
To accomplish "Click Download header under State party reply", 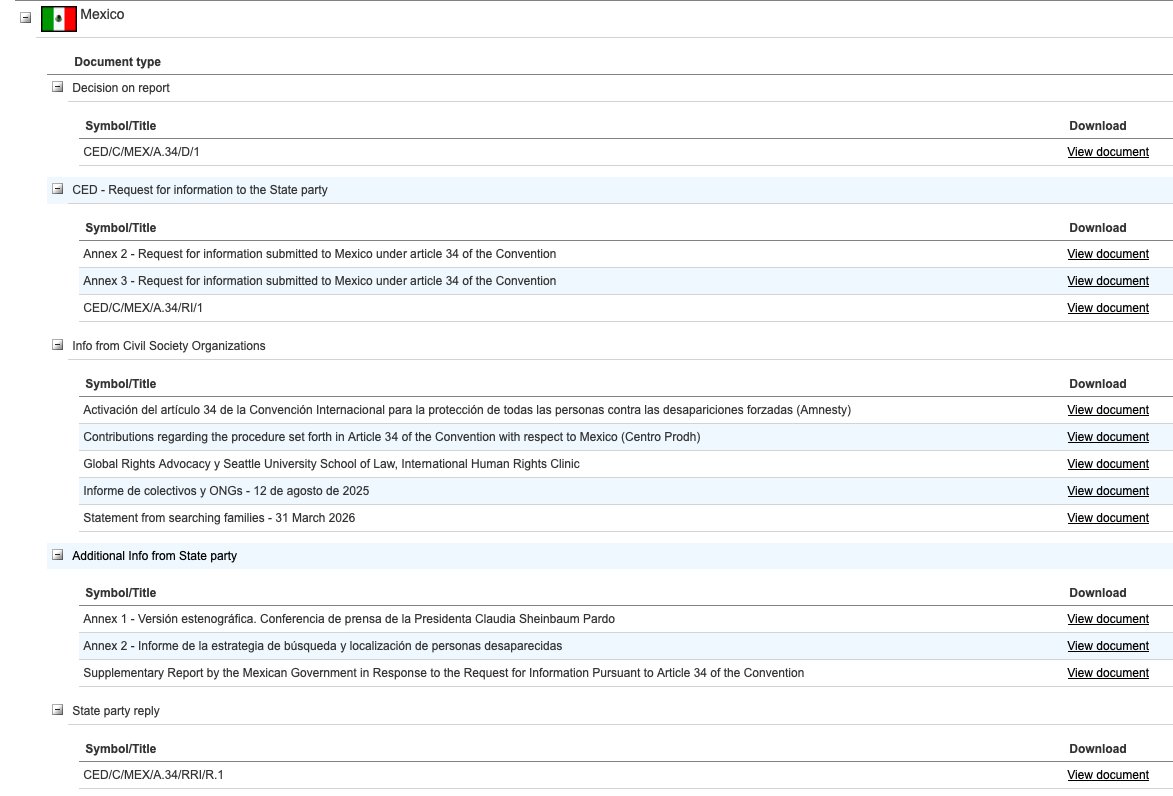I will pos(1097,749).
